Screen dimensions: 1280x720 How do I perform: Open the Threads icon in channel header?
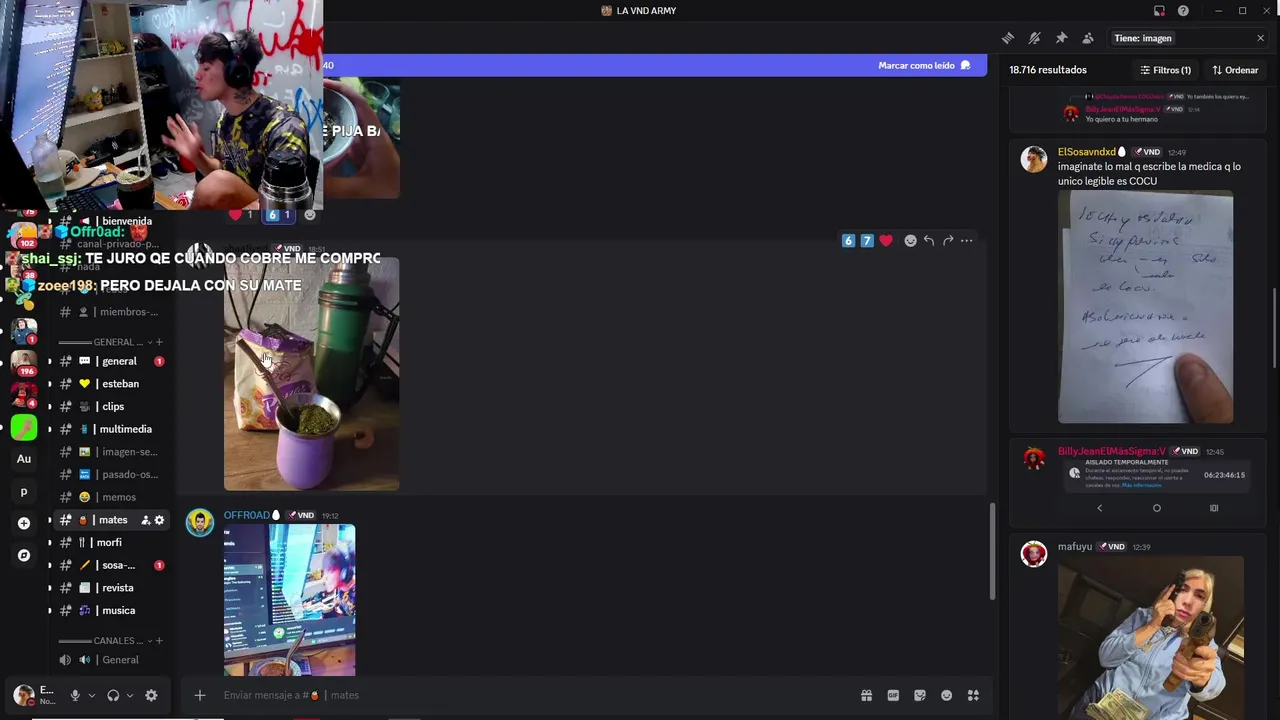(1008, 38)
